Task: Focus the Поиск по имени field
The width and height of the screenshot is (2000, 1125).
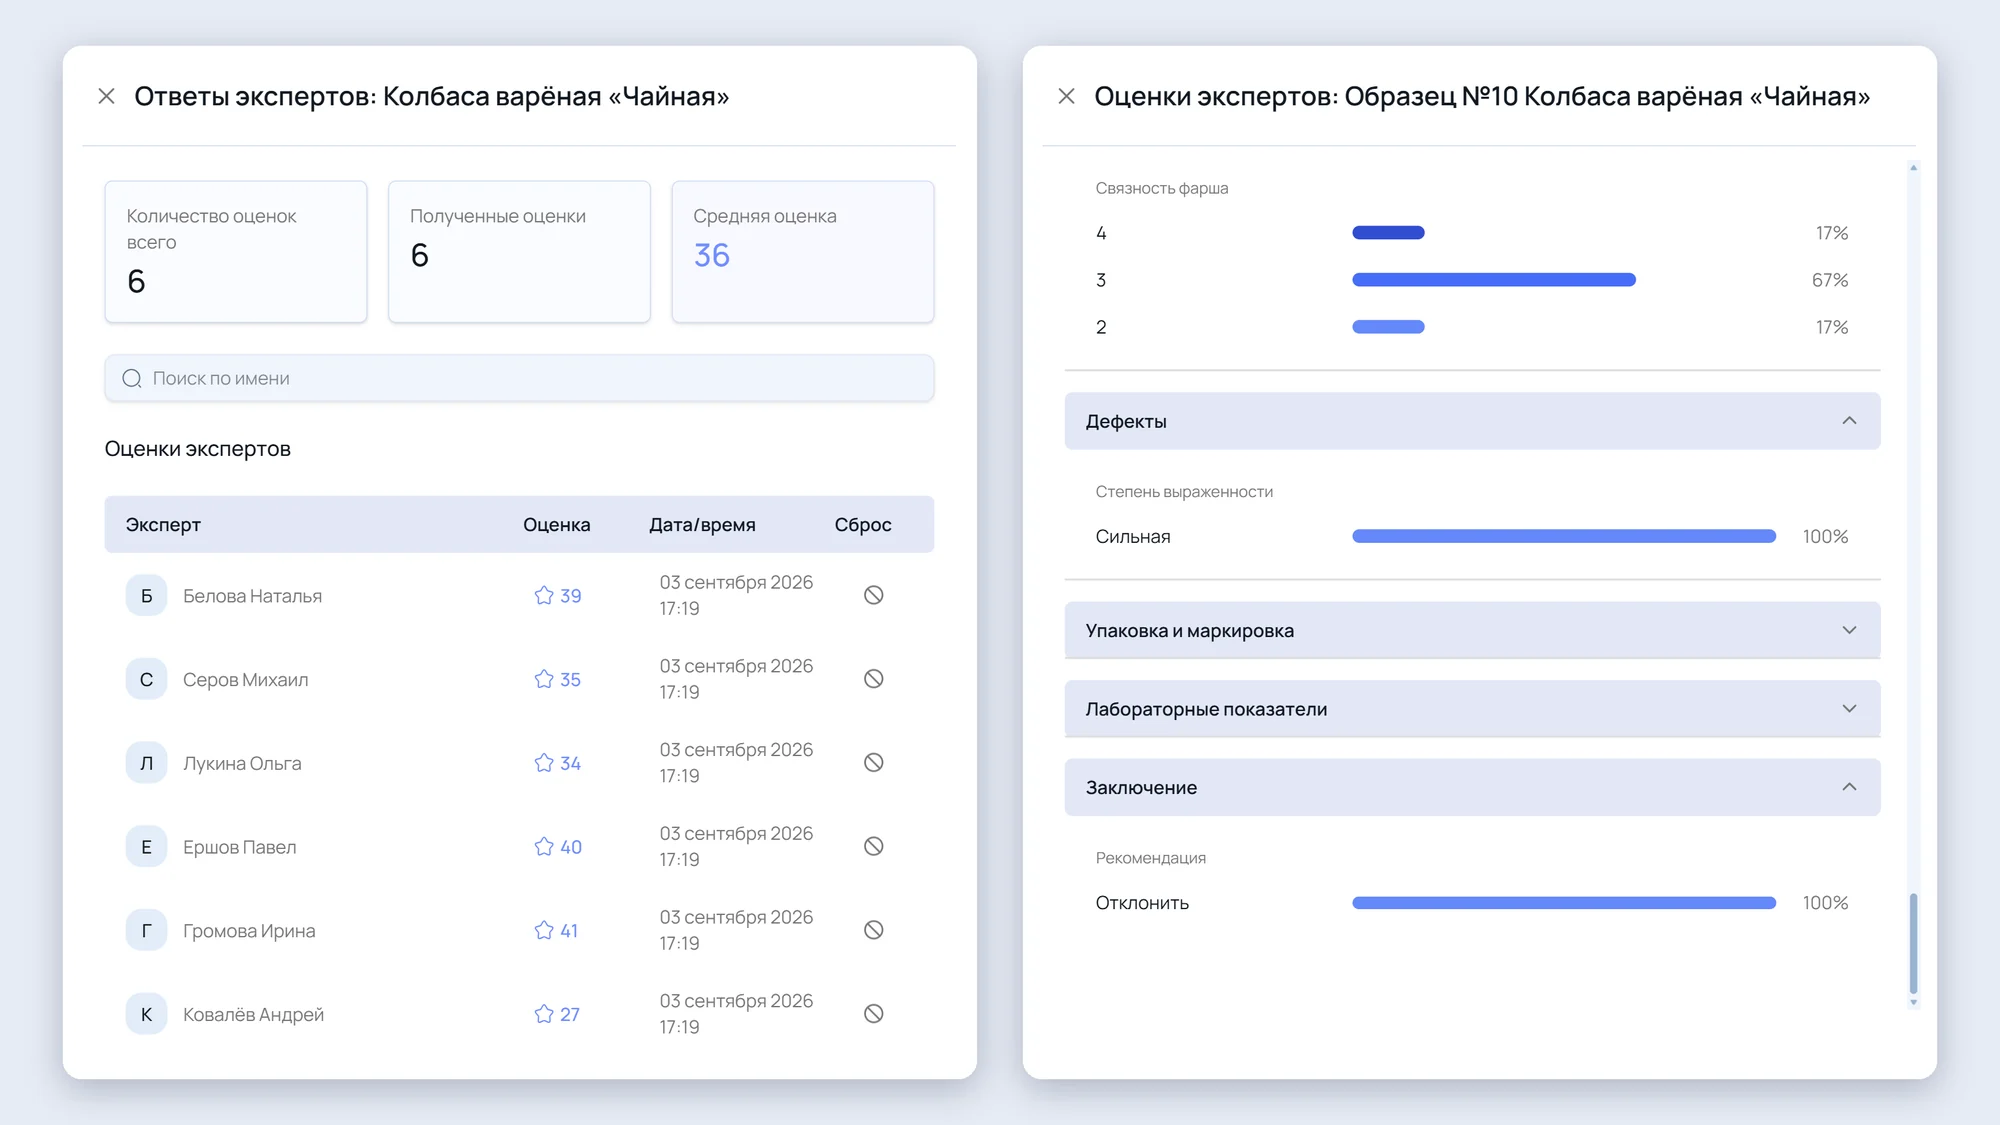Action: (x=519, y=378)
